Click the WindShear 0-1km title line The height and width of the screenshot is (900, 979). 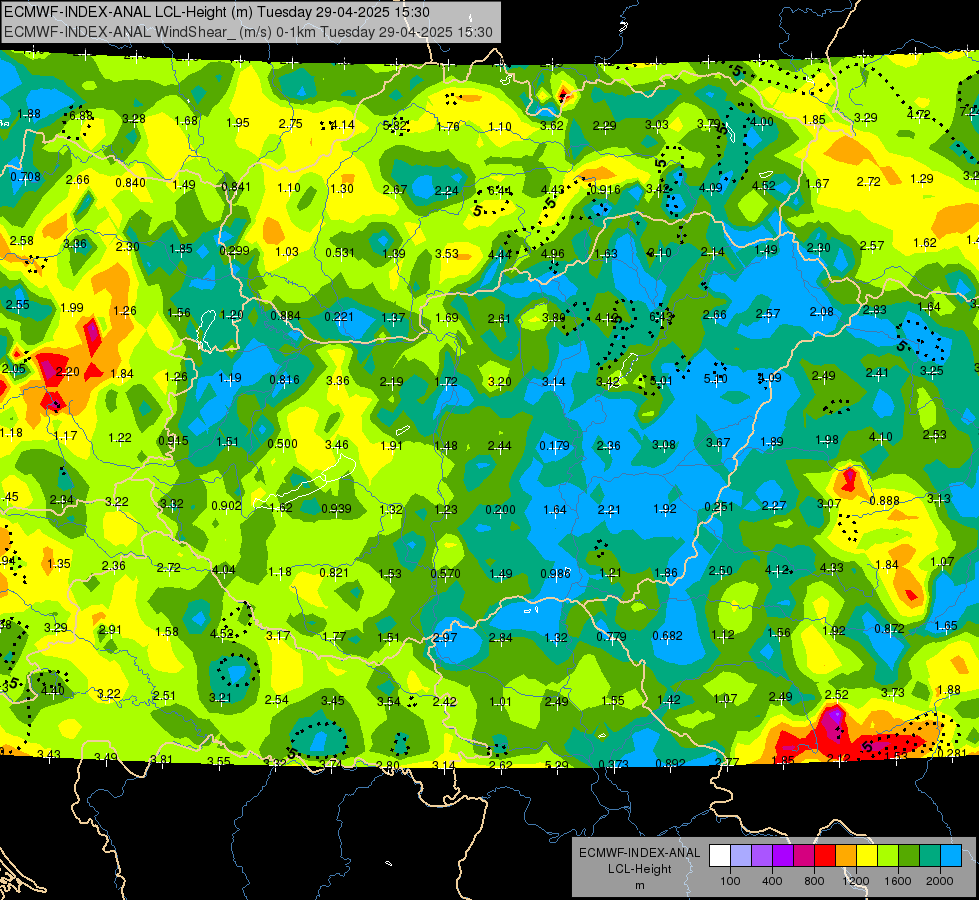click(248, 32)
